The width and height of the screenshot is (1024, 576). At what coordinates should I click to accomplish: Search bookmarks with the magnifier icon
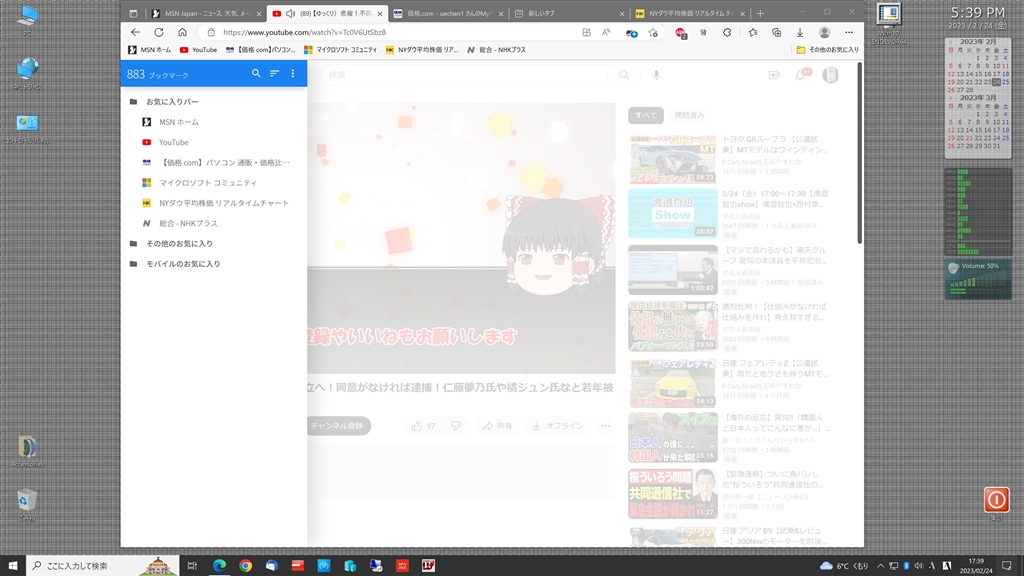coord(256,74)
